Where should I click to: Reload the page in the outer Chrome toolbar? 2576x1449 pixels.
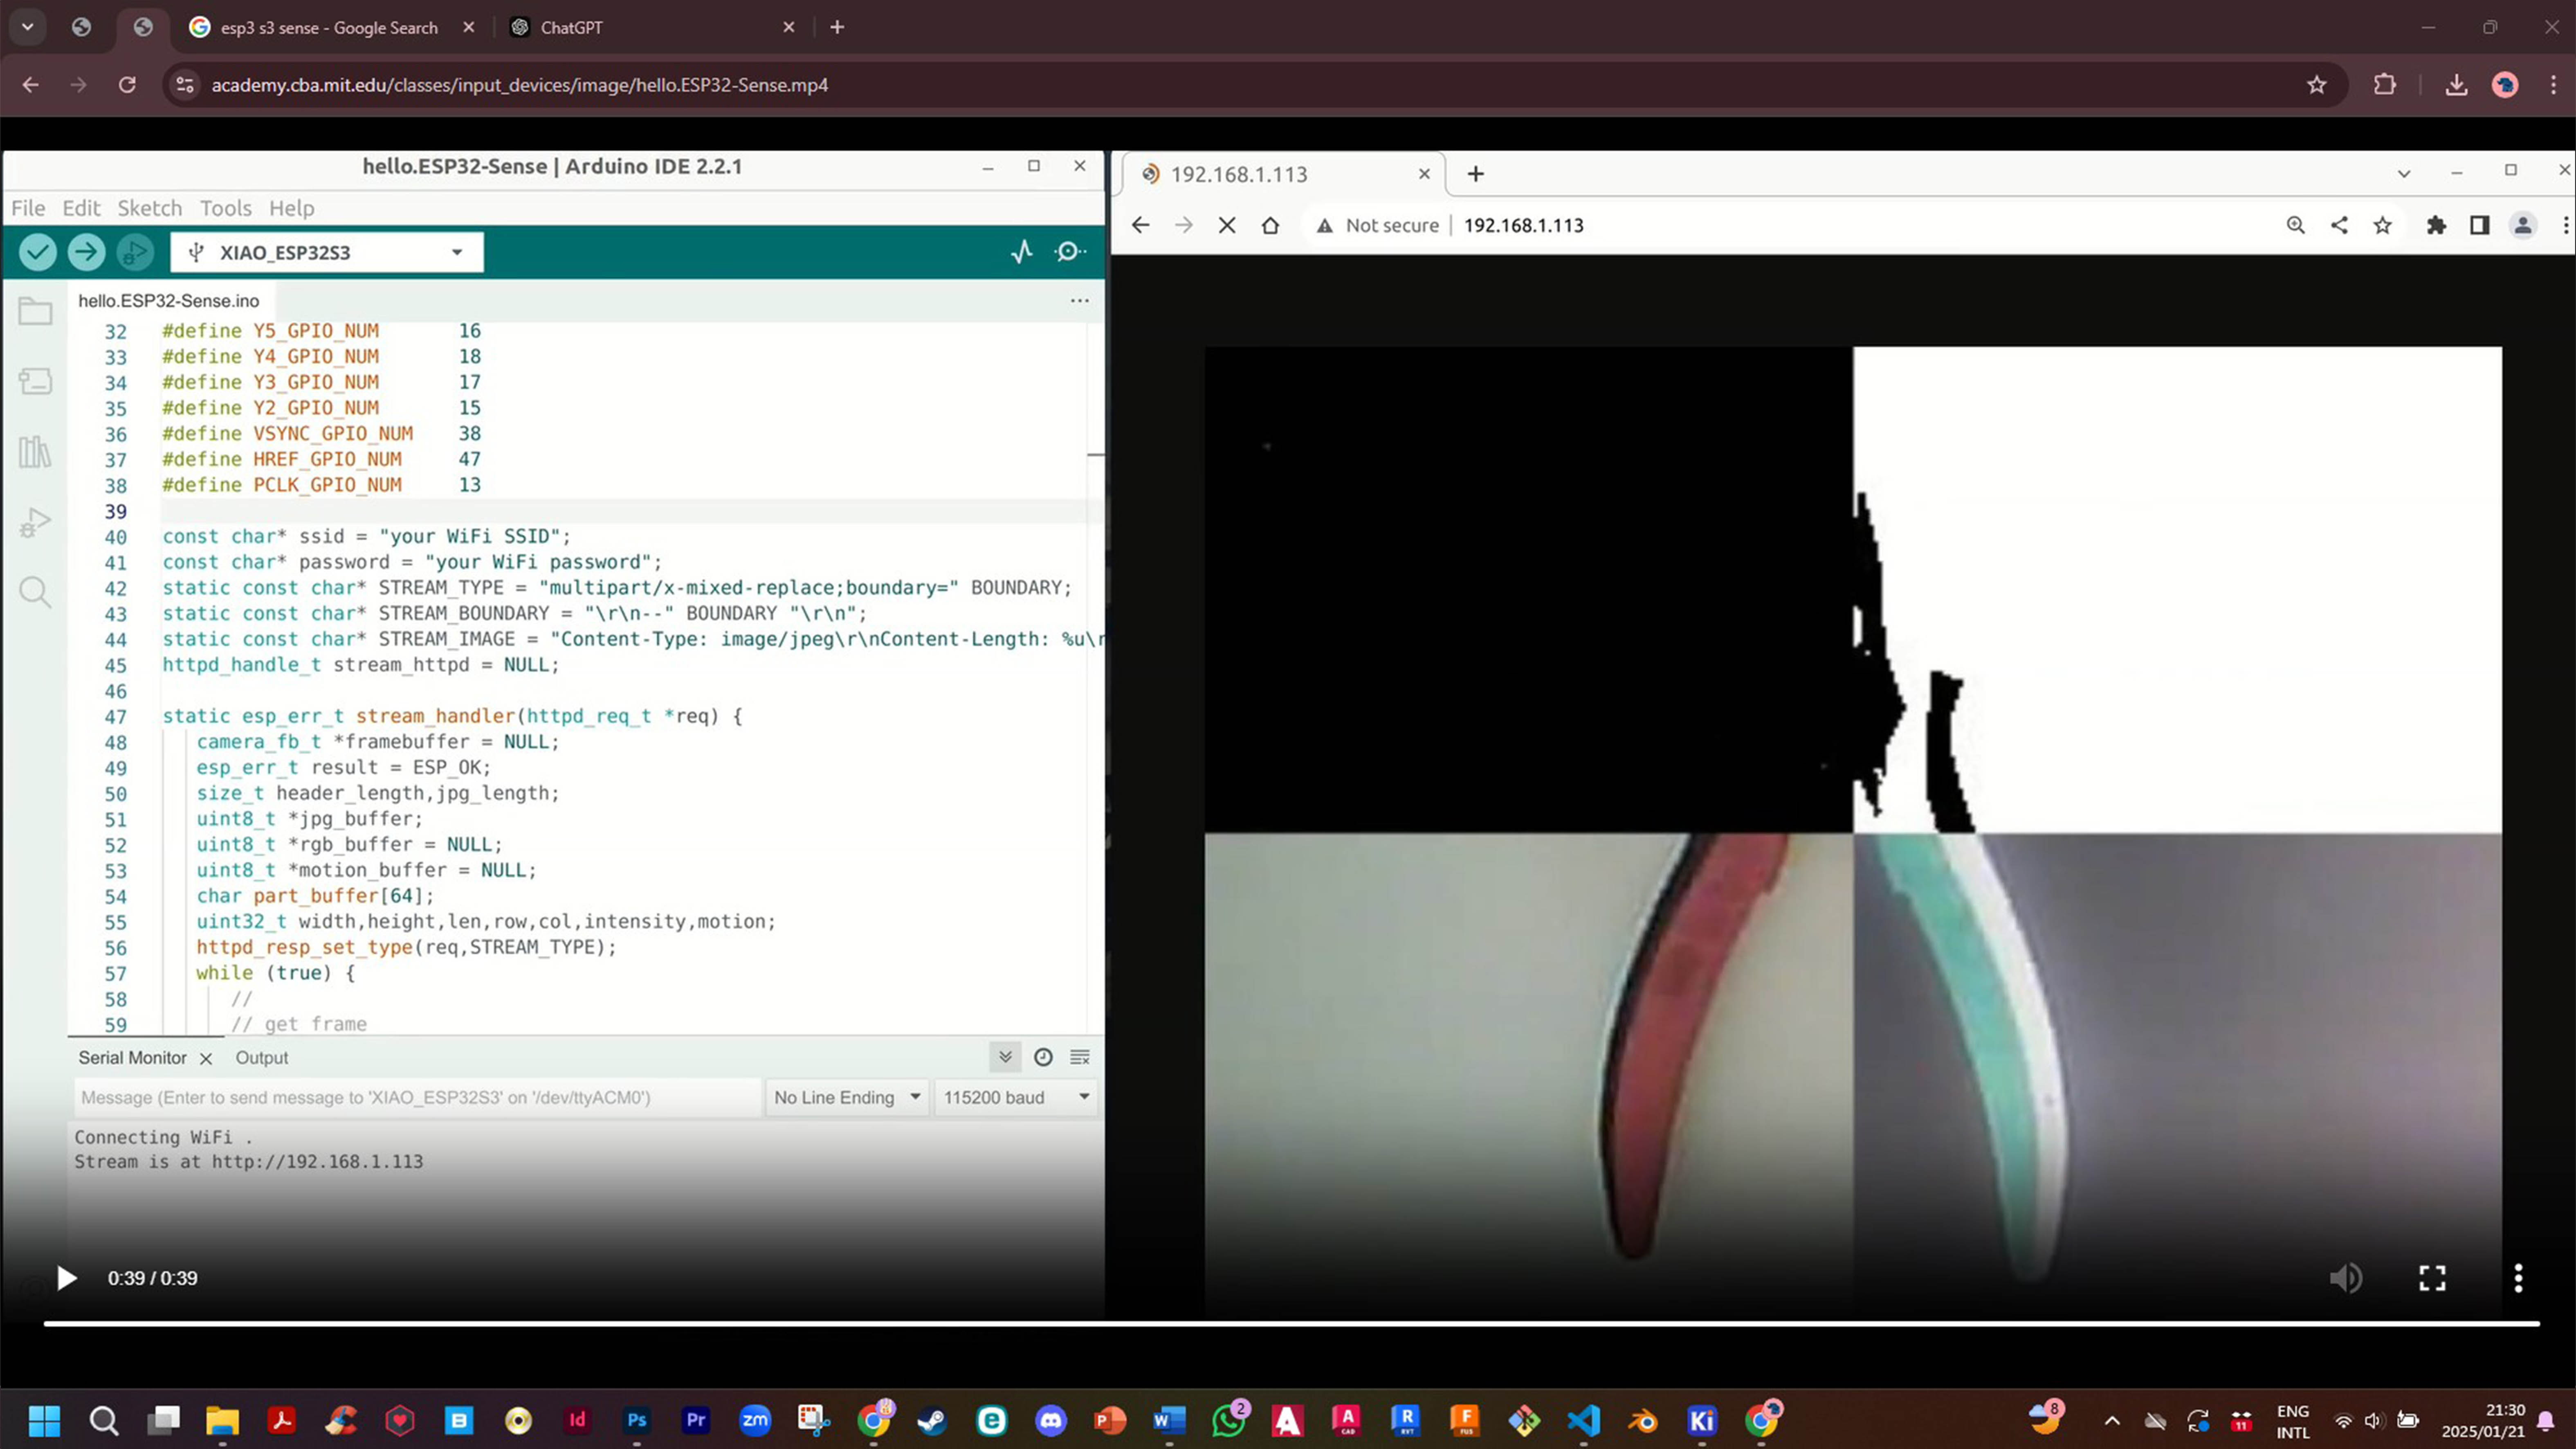click(x=127, y=85)
